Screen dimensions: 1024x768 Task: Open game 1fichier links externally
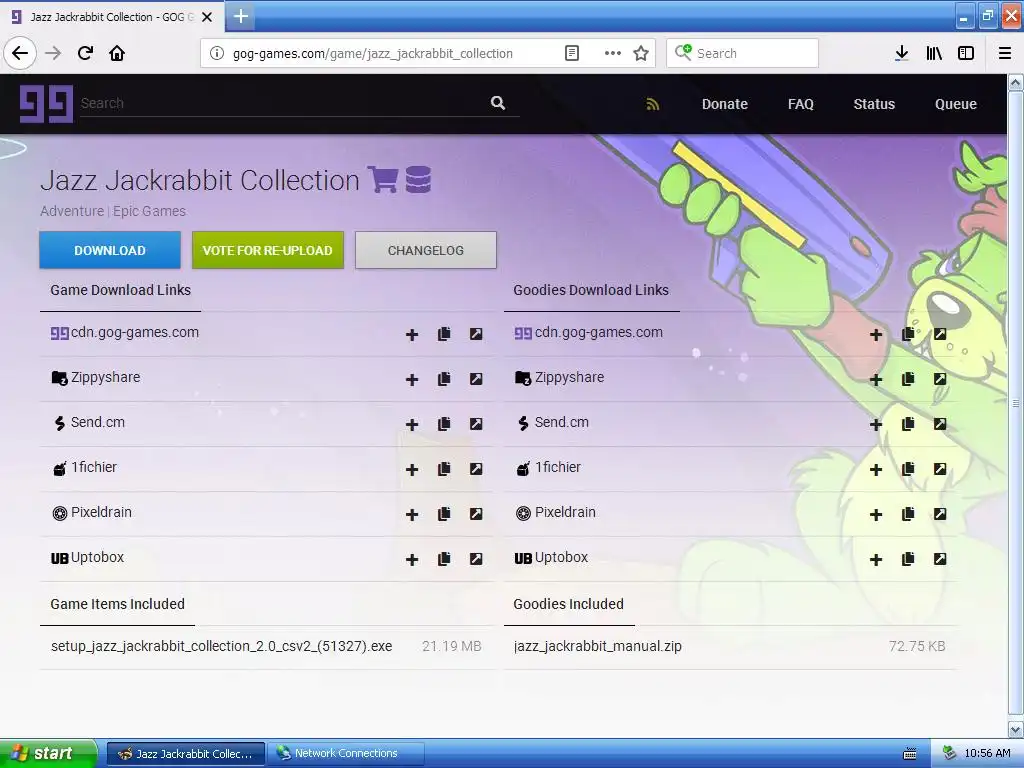(x=476, y=469)
